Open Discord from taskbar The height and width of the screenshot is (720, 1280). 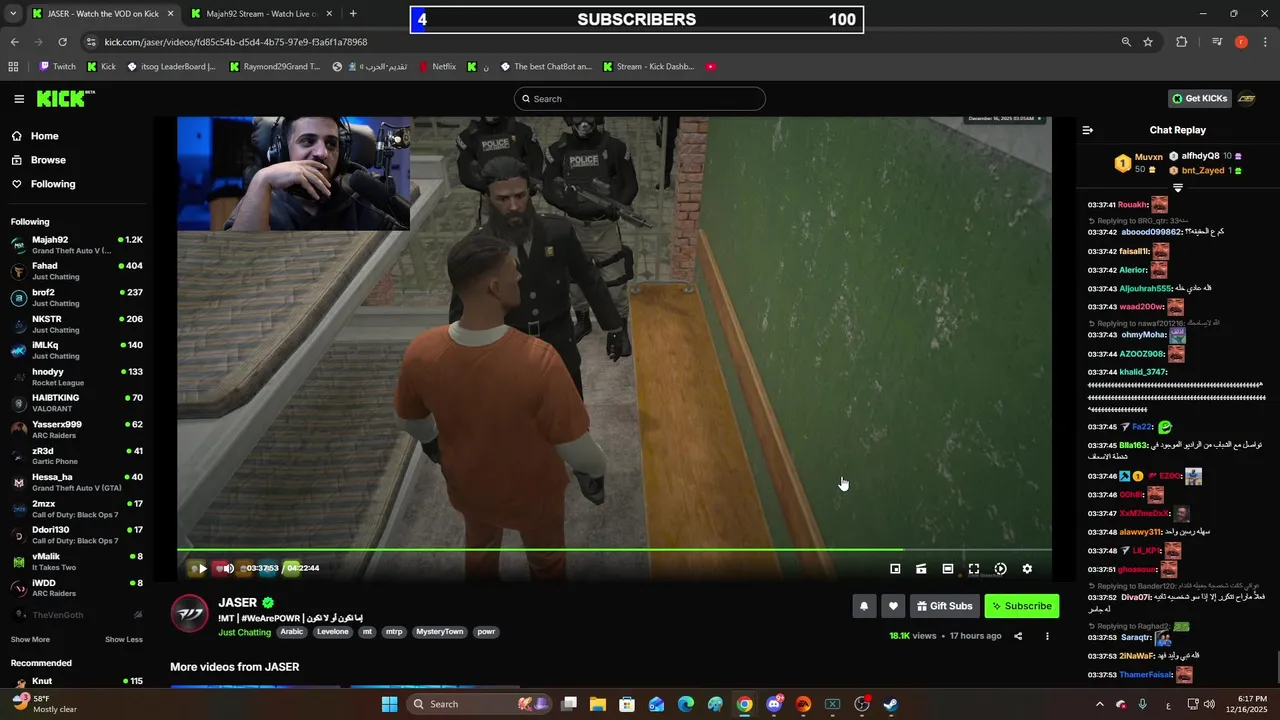(774, 704)
